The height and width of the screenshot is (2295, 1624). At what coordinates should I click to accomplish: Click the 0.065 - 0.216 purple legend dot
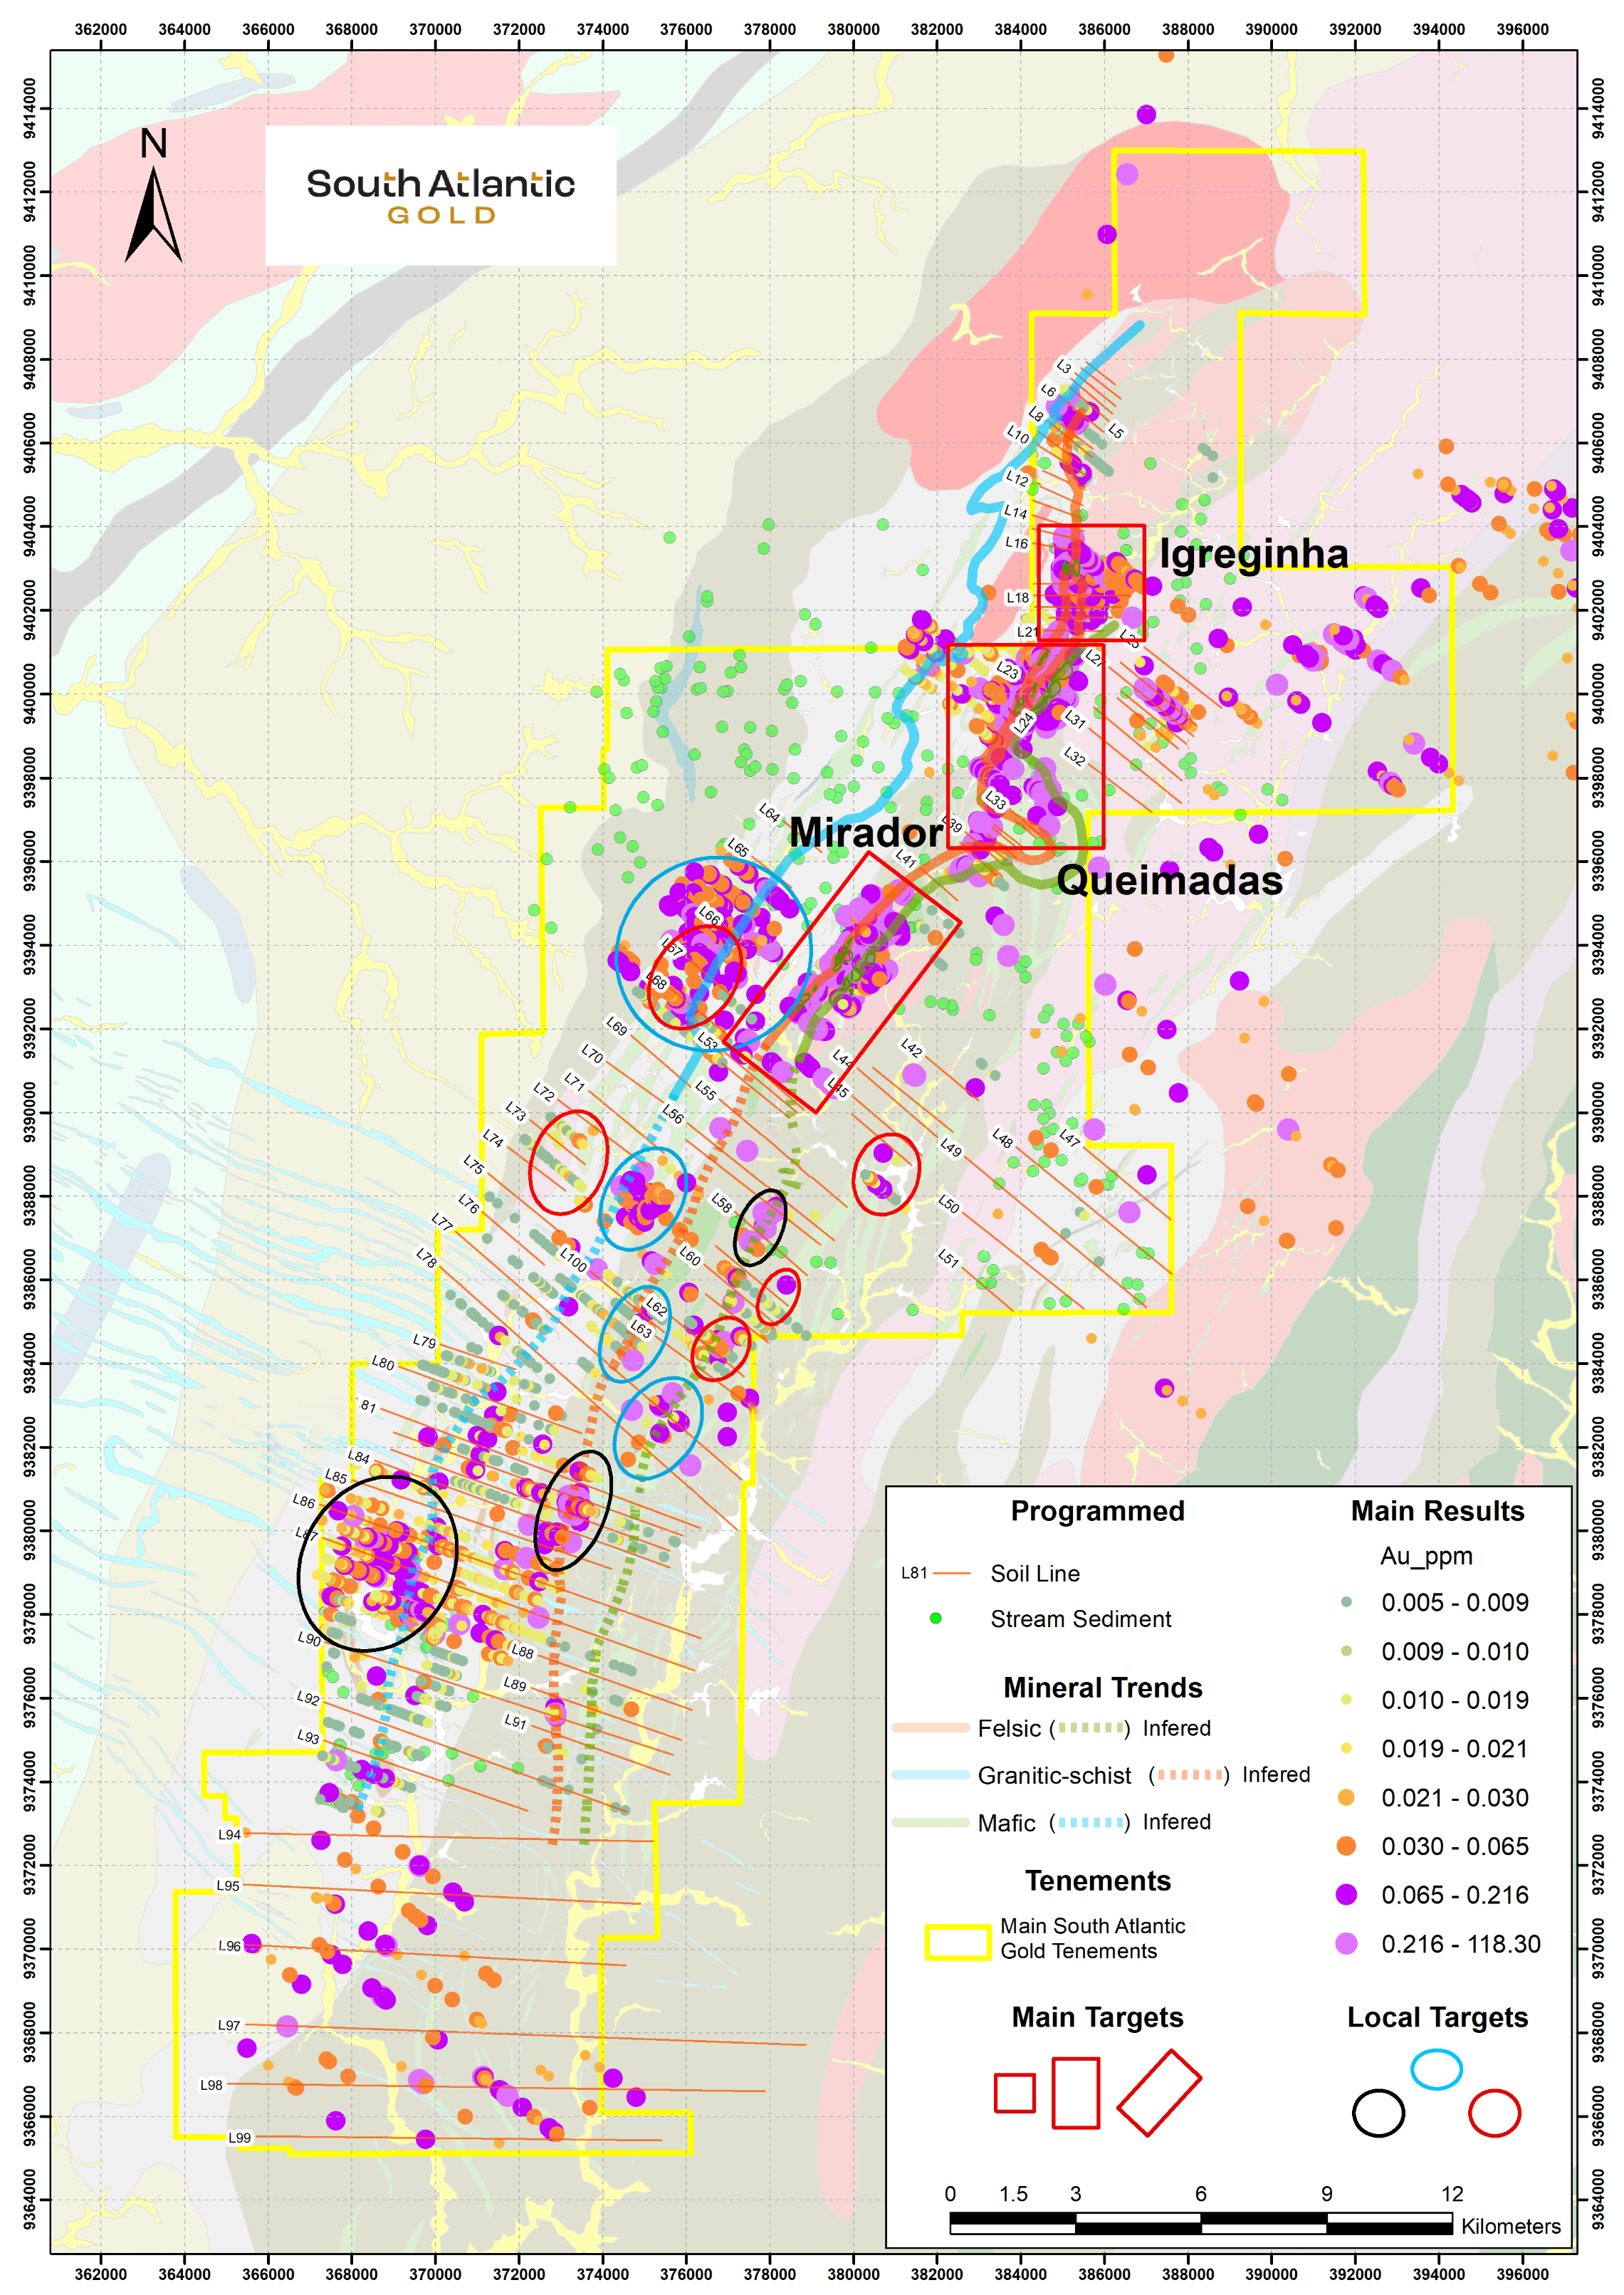pos(1346,1894)
